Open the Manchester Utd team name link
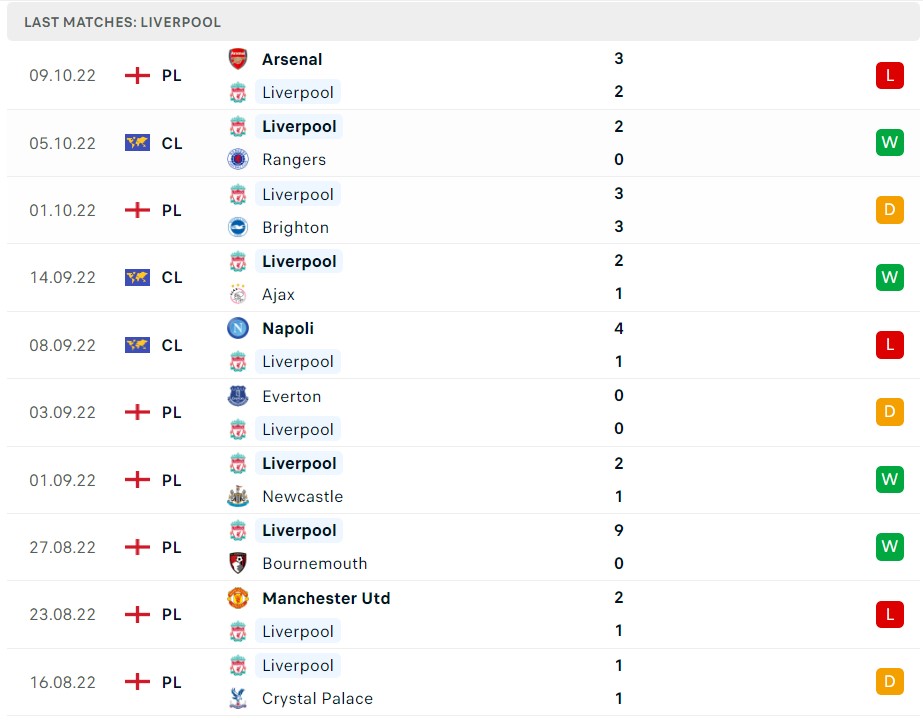Screen dimensions: 923x727 326,598
